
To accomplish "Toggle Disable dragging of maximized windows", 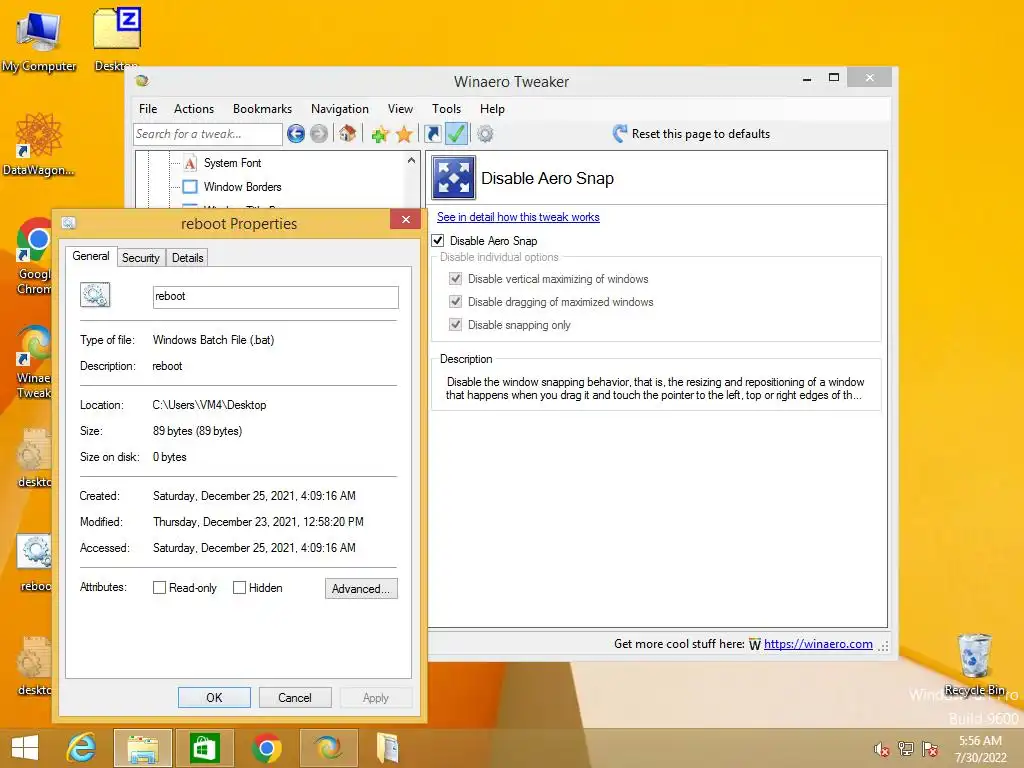I will point(456,302).
